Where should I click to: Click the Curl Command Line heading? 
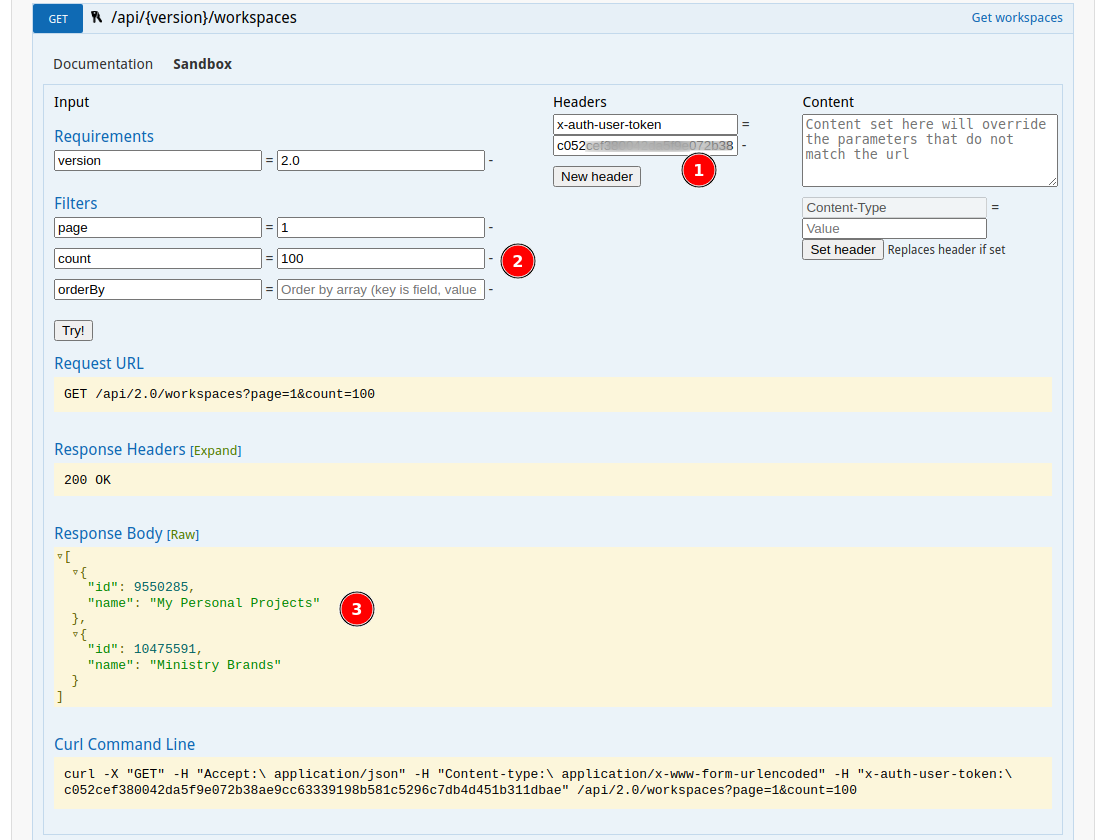click(125, 744)
